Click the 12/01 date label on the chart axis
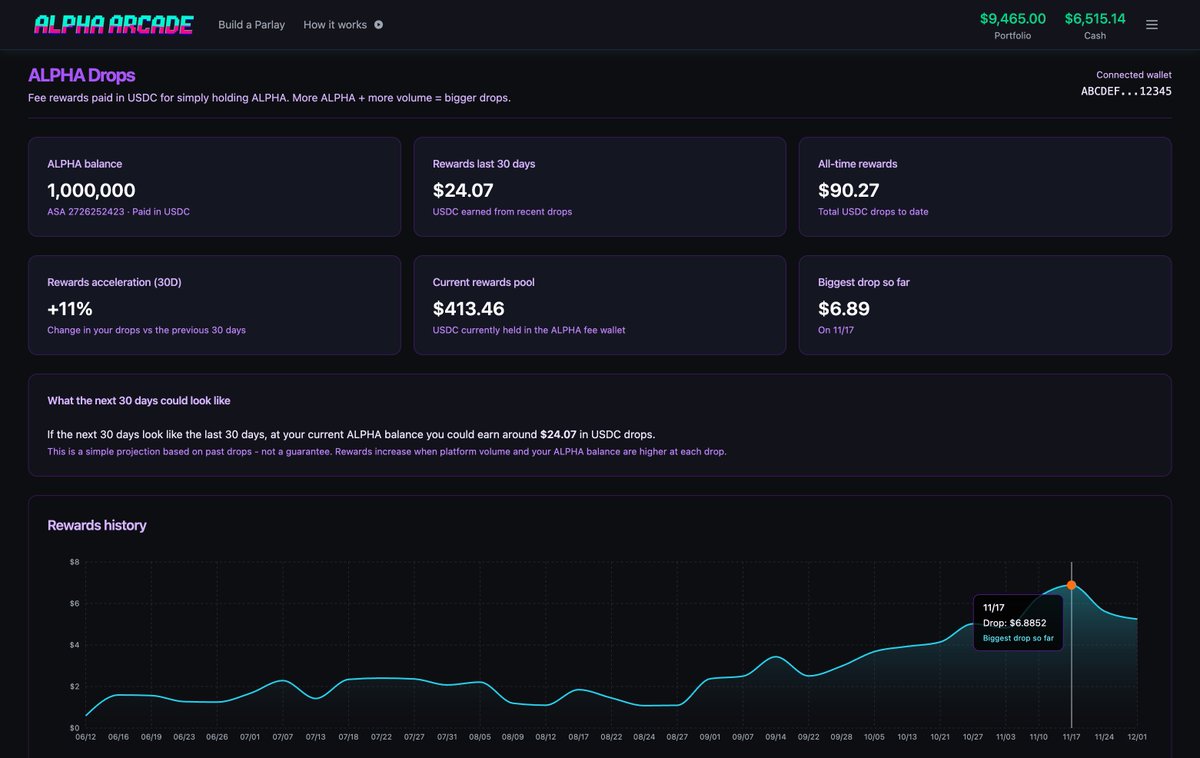This screenshot has width=1200, height=758. pyautogui.click(x=1138, y=735)
